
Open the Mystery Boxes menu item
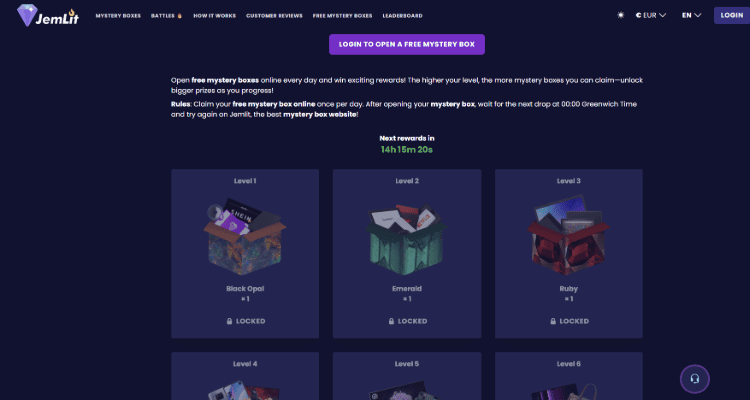point(118,16)
